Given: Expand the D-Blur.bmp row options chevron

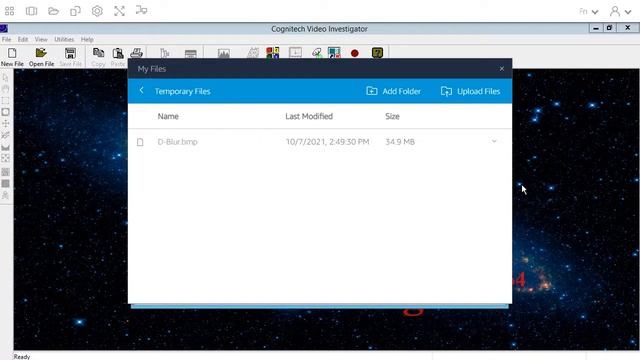Looking at the screenshot, I should click(x=494, y=141).
